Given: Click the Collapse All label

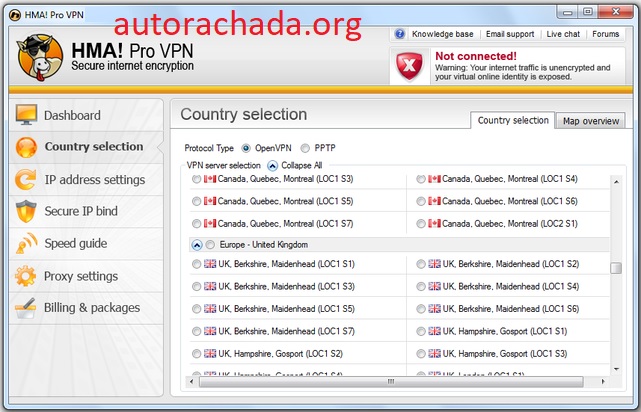Looking at the screenshot, I should (302, 165).
